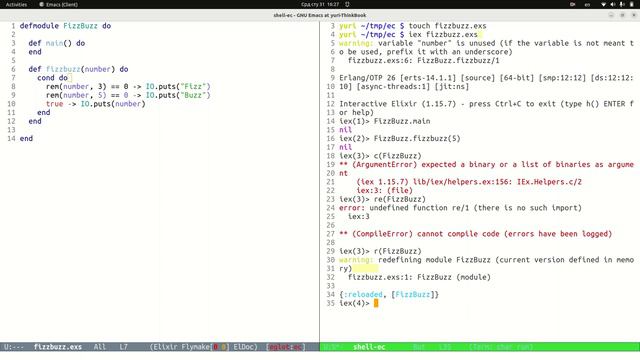Open the Activities overview

pyautogui.click(x=16, y=4)
